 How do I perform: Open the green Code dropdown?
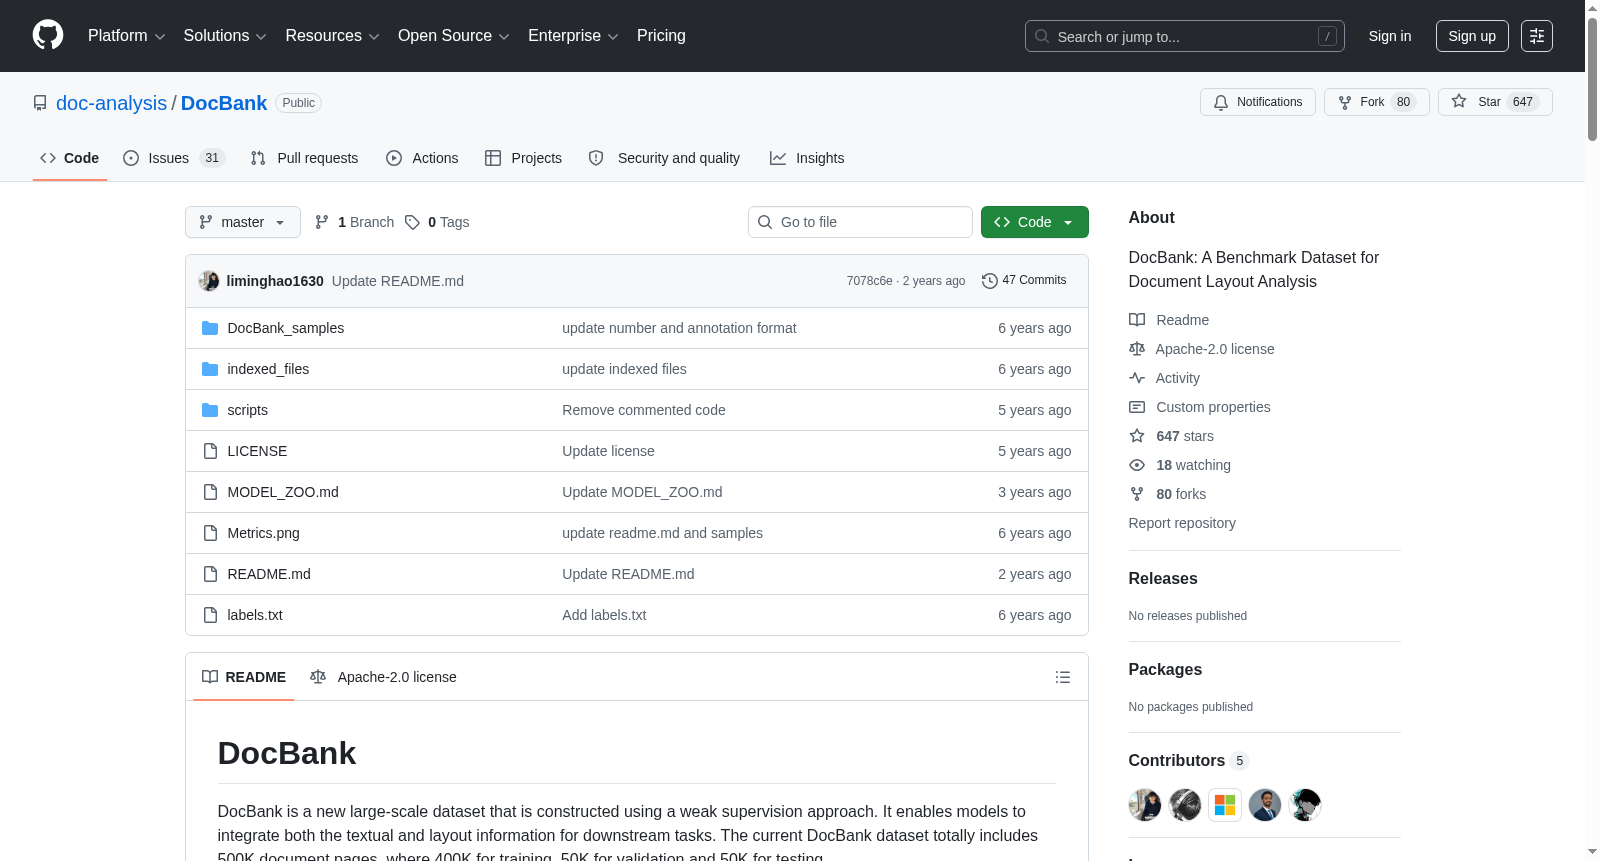(1035, 222)
